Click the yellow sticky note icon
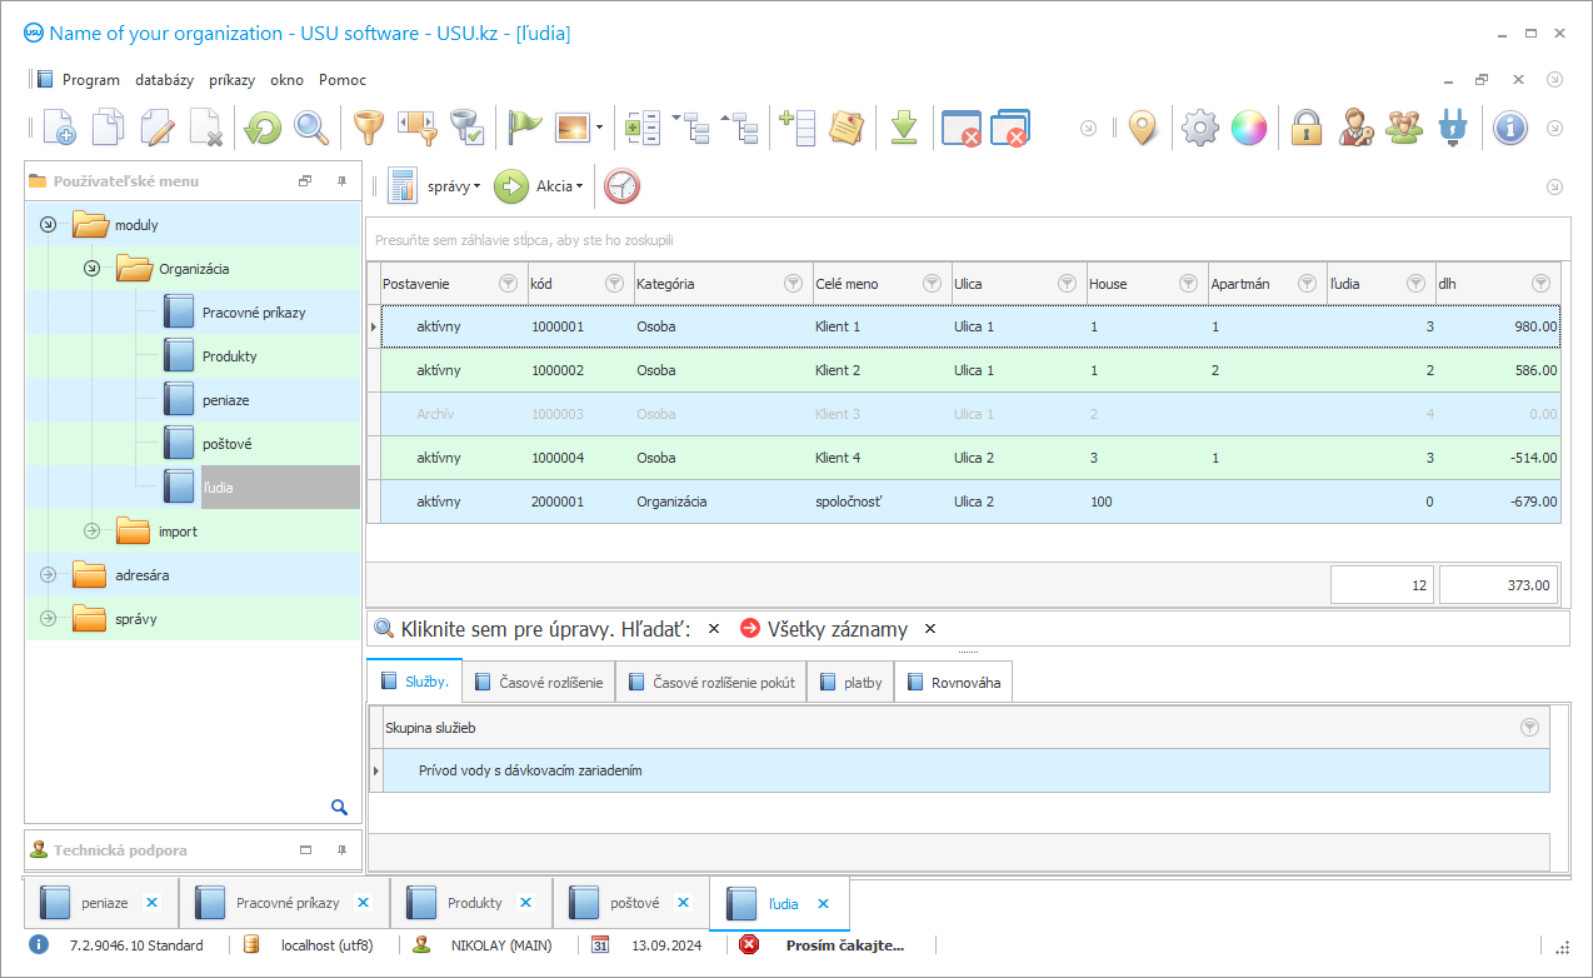The height and width of the screenshot is (978, 1593). coord(846,128)
